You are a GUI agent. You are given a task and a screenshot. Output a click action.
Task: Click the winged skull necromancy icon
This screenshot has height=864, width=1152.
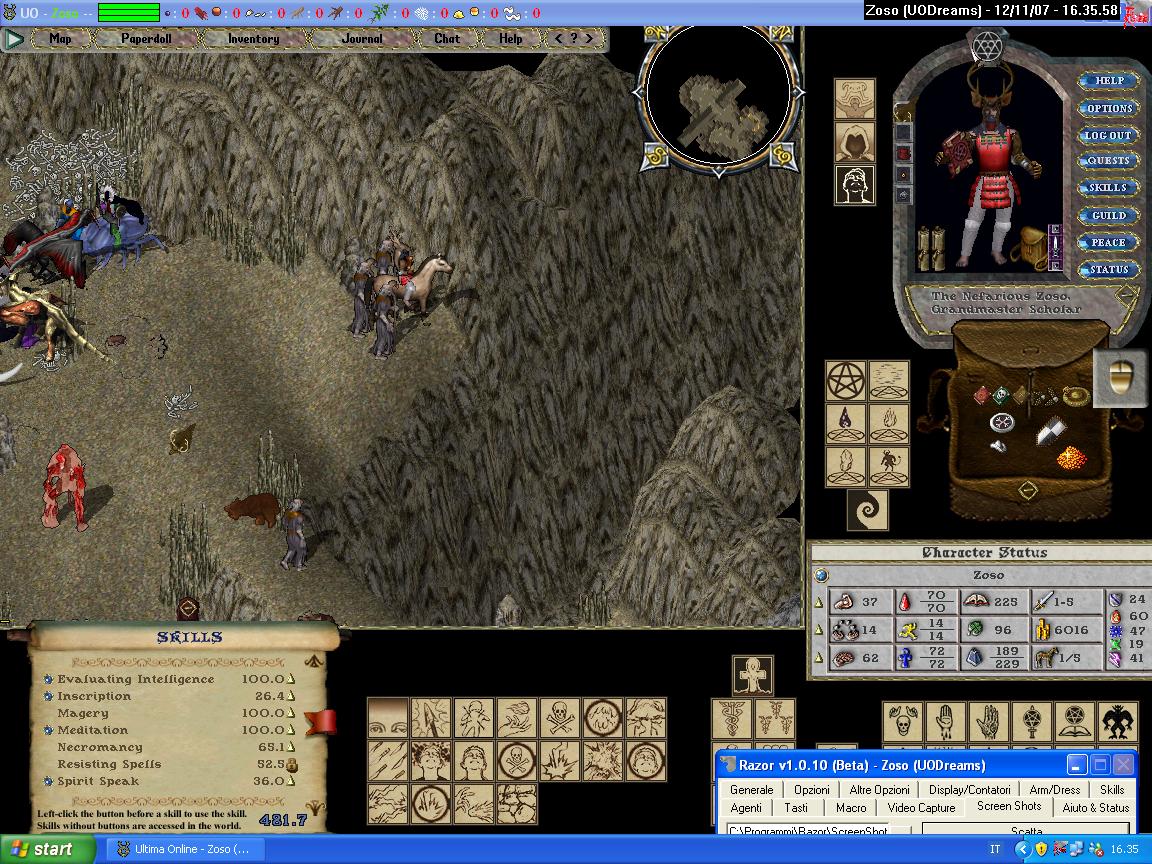(x=901, y=721)
